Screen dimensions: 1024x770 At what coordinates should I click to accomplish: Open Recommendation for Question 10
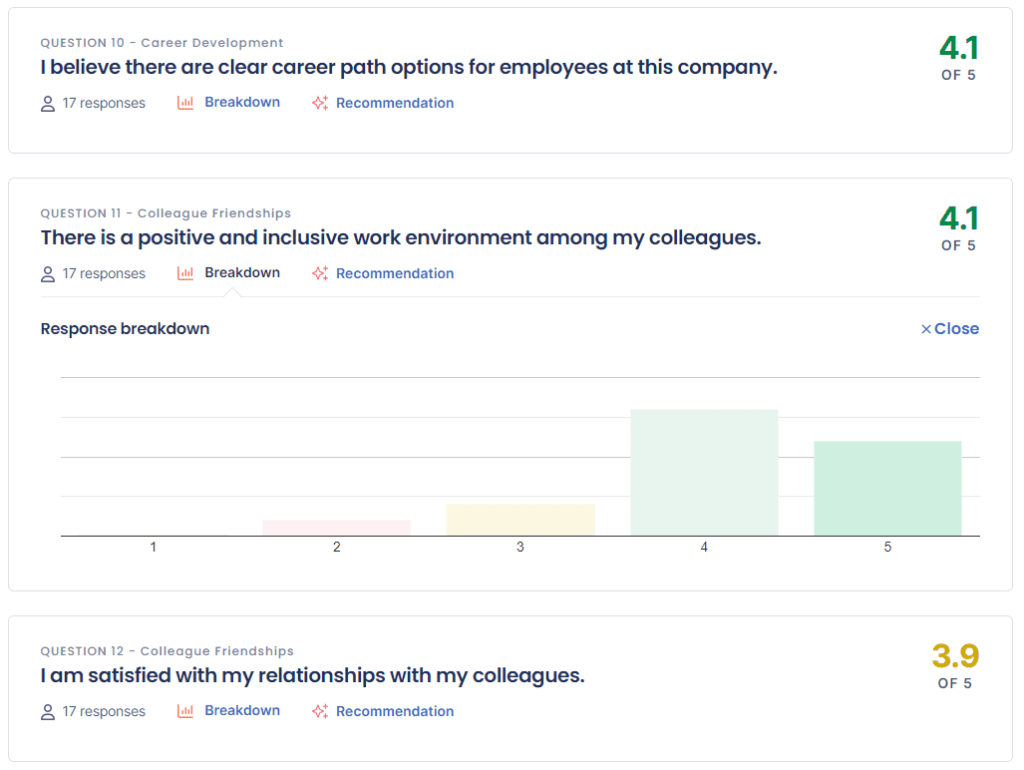coord(394,103)
